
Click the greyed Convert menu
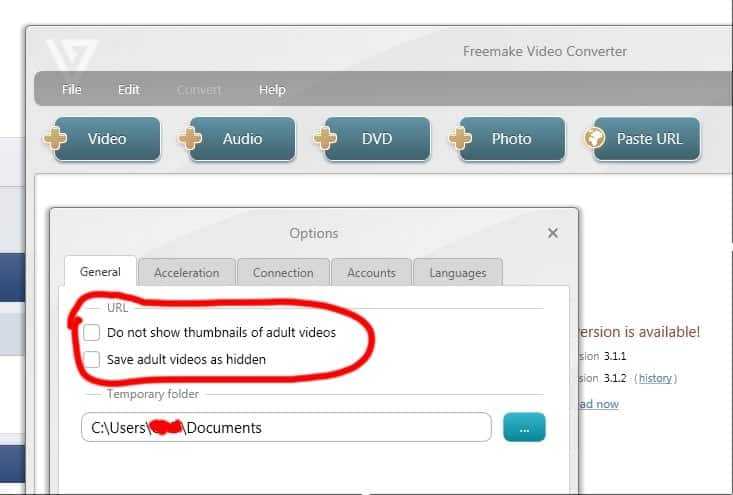click(199, 89)
